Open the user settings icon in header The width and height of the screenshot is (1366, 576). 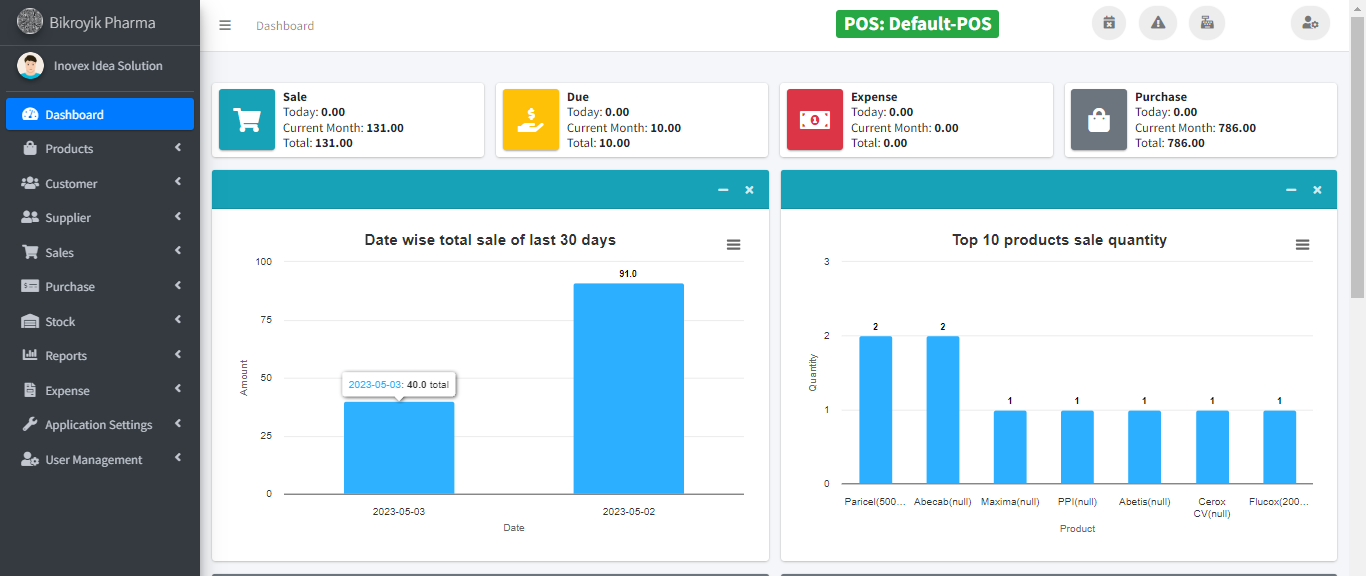[x=1310, y=23]
